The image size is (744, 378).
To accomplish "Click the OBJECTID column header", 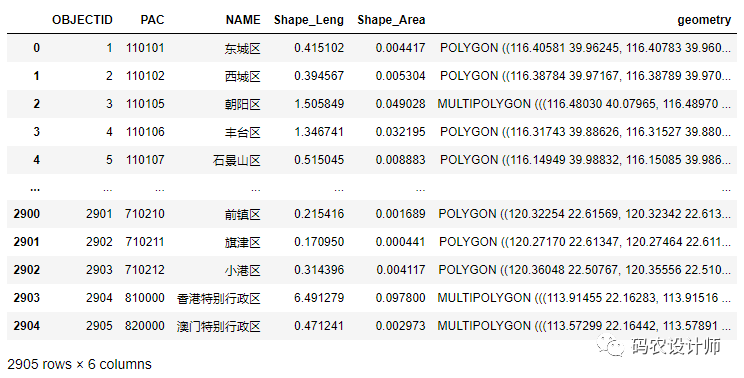I will tap(82, 20).
